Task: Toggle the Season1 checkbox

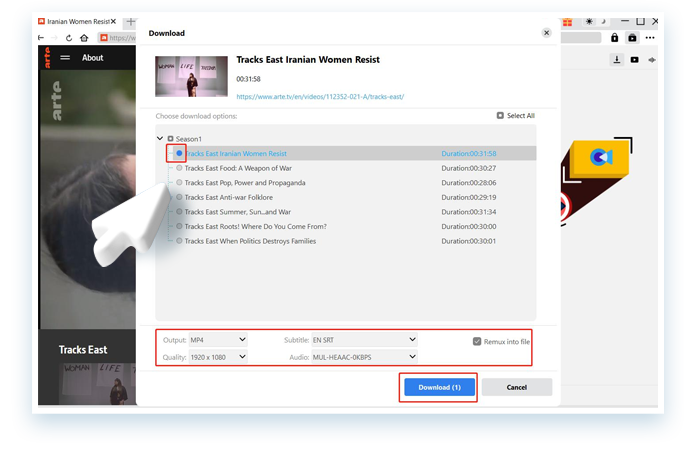Action: 171,139
